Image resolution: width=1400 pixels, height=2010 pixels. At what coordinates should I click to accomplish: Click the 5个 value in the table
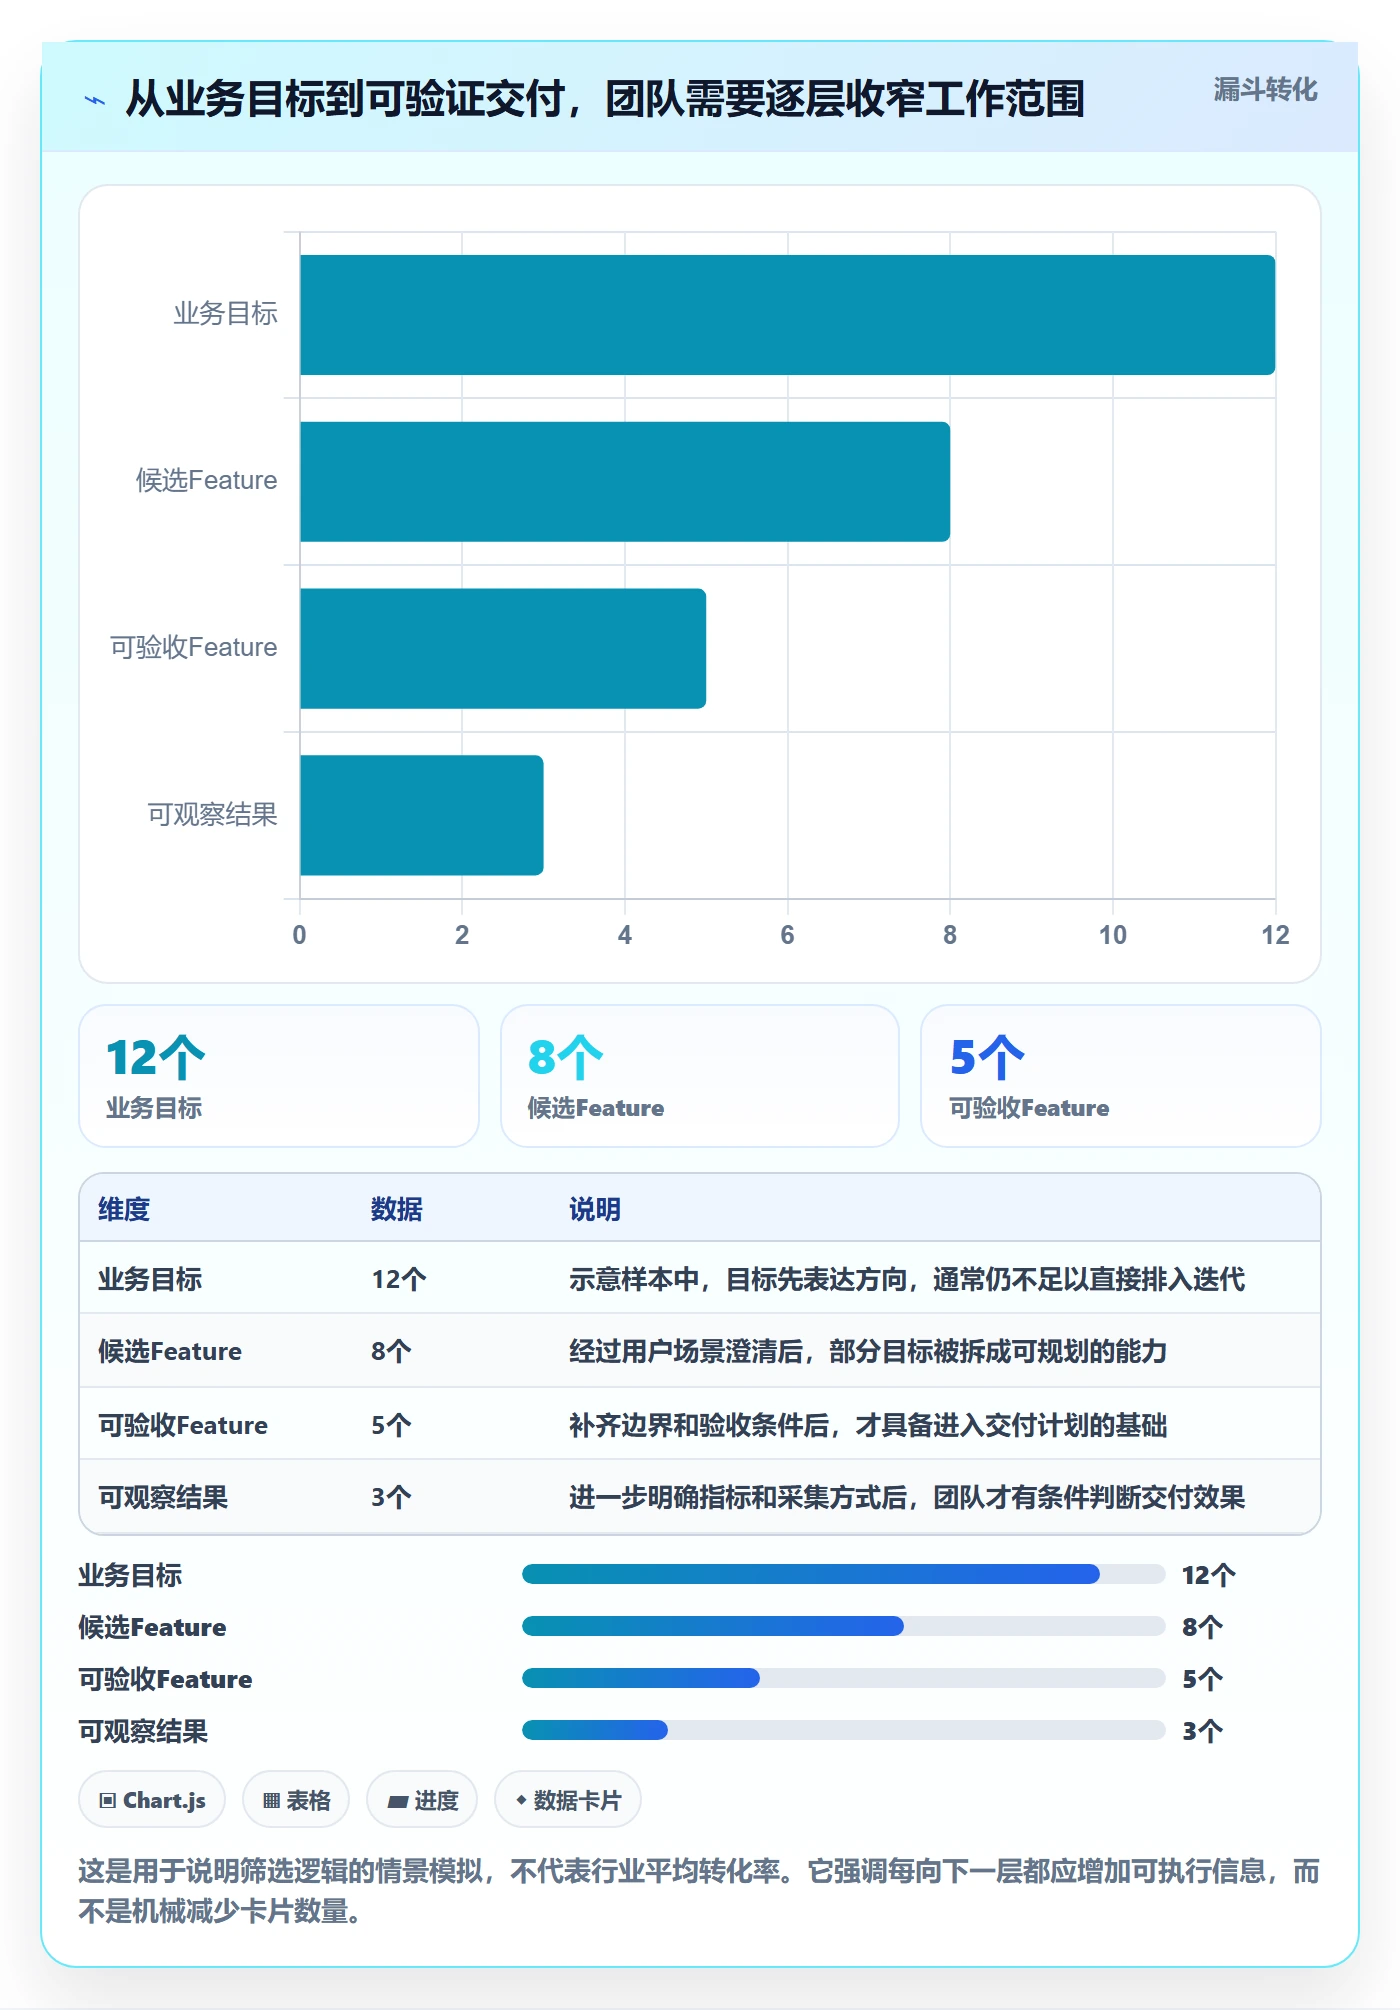pos(391,1425)
